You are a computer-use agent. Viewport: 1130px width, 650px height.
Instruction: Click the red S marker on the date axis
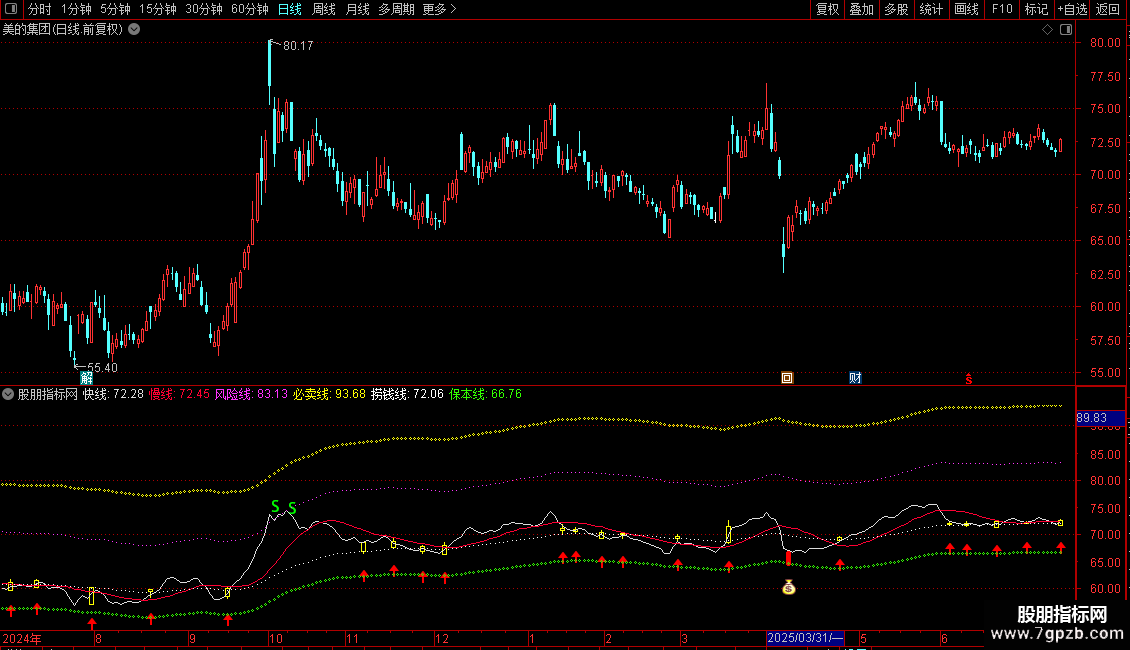tap(969, 379)
